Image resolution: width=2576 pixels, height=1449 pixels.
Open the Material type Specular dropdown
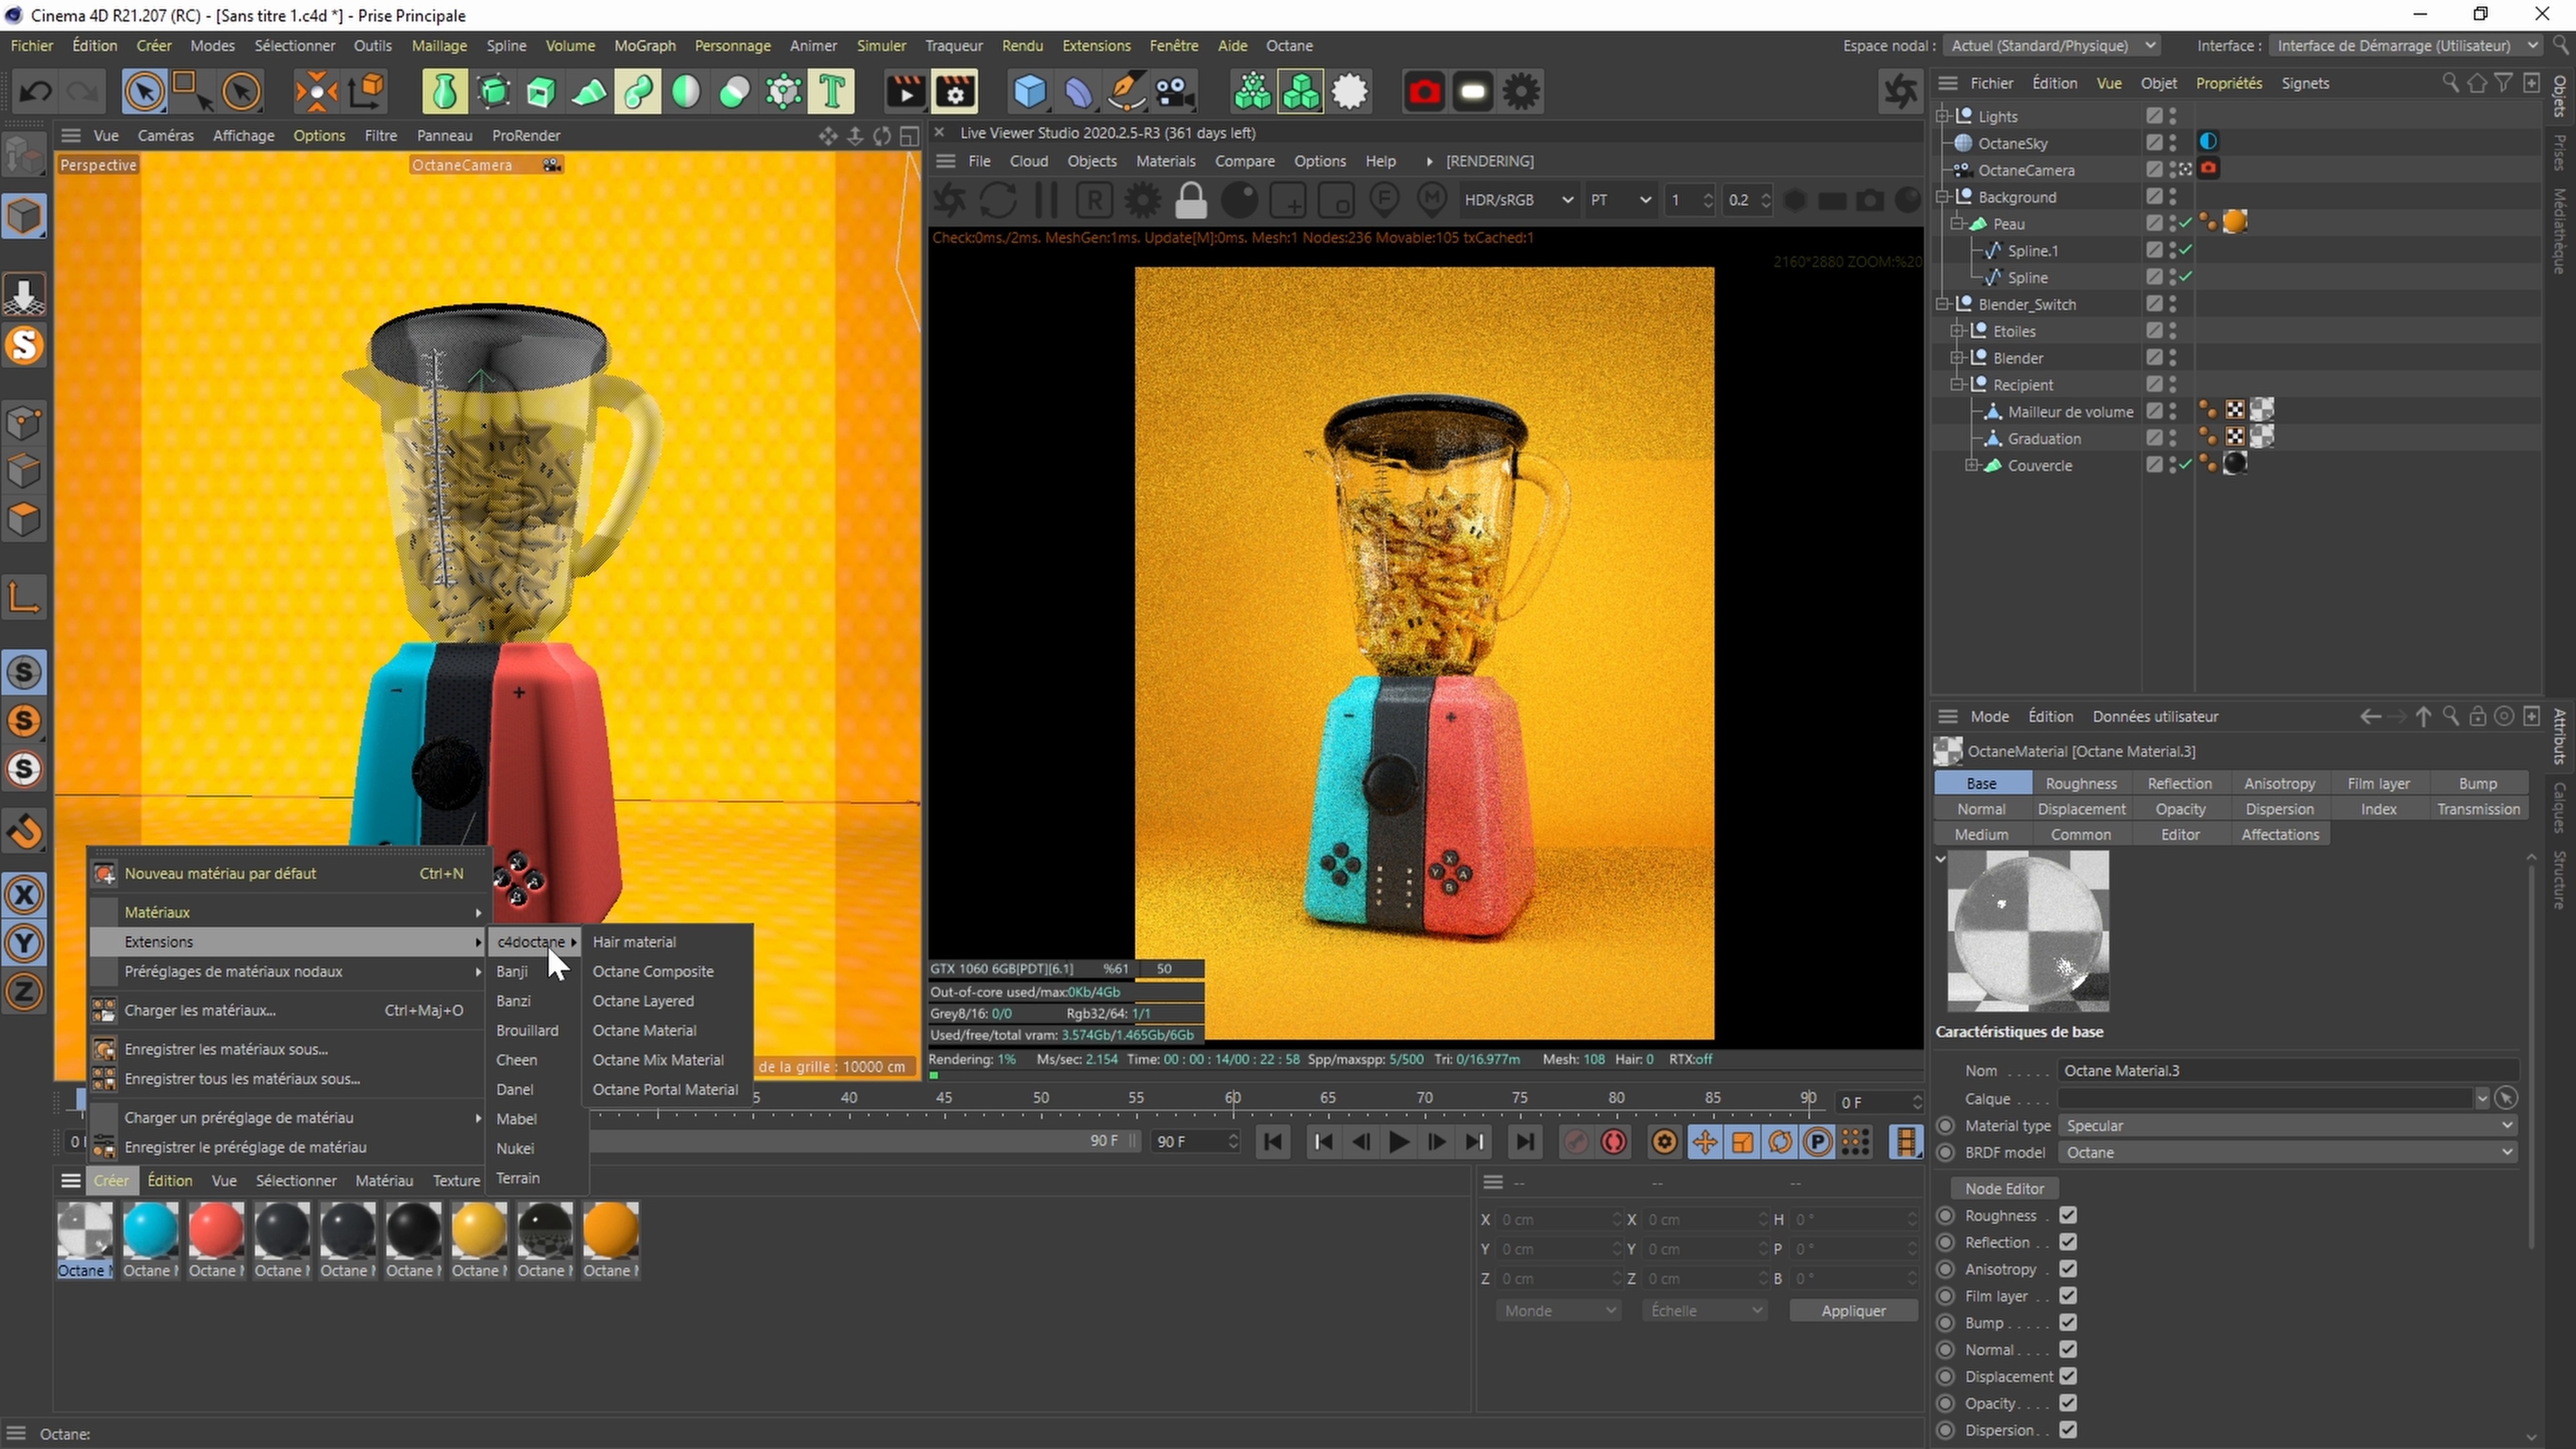click(x=2288, y=1125)
